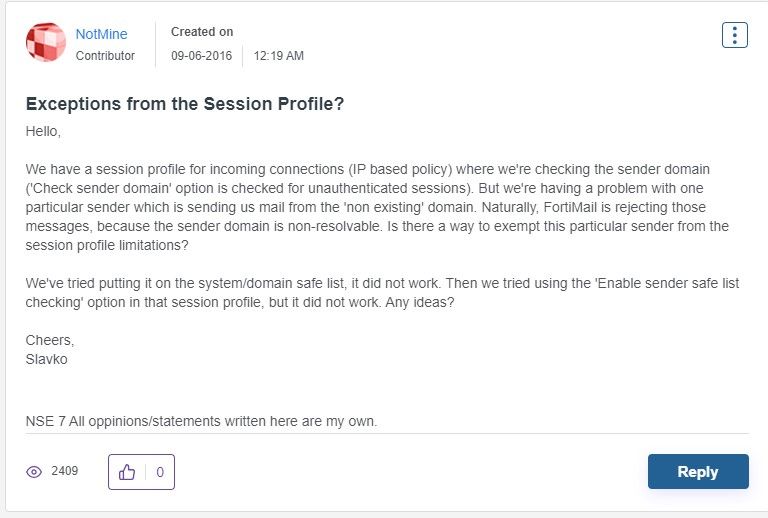768x518 pixels.
Task: Click the paragraph starting "We've tried putting it"
Action: point(382,292)
